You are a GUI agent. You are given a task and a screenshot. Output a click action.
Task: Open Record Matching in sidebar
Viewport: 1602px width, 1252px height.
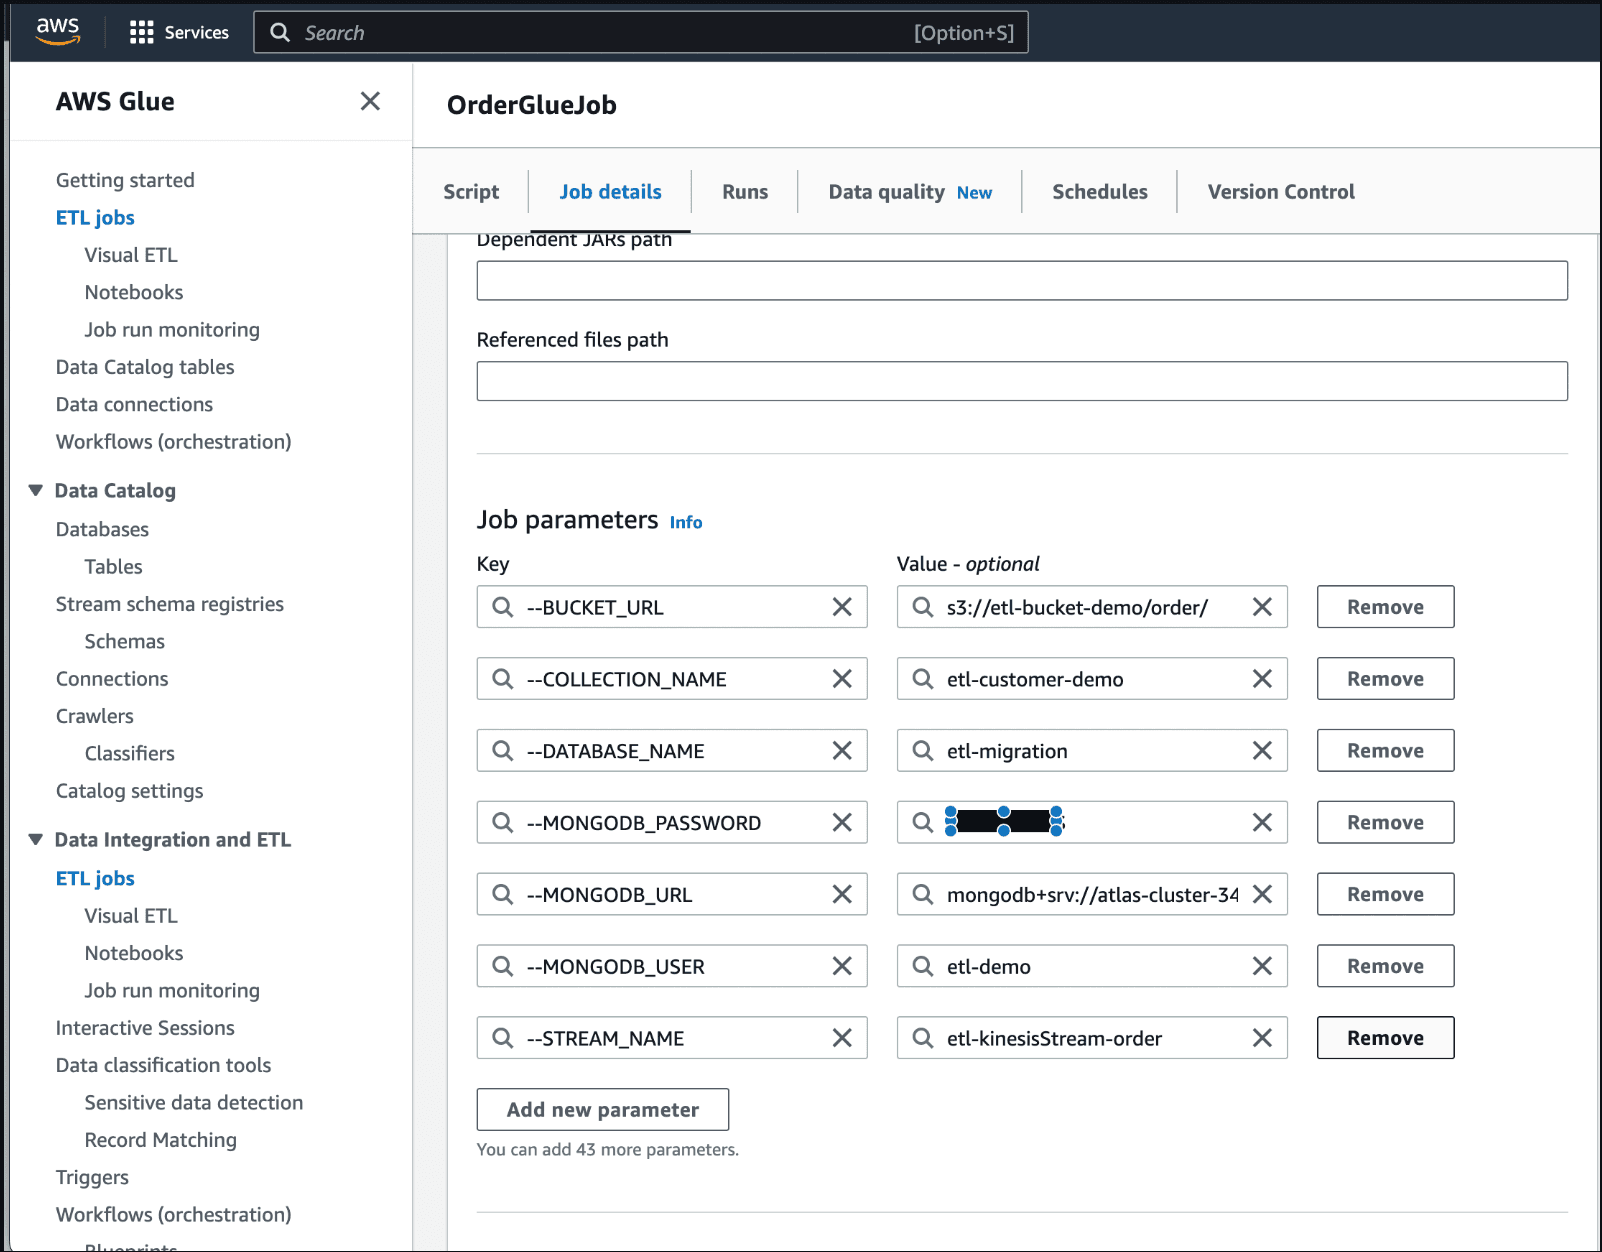pyautogui.click(x=160, y=1140)
